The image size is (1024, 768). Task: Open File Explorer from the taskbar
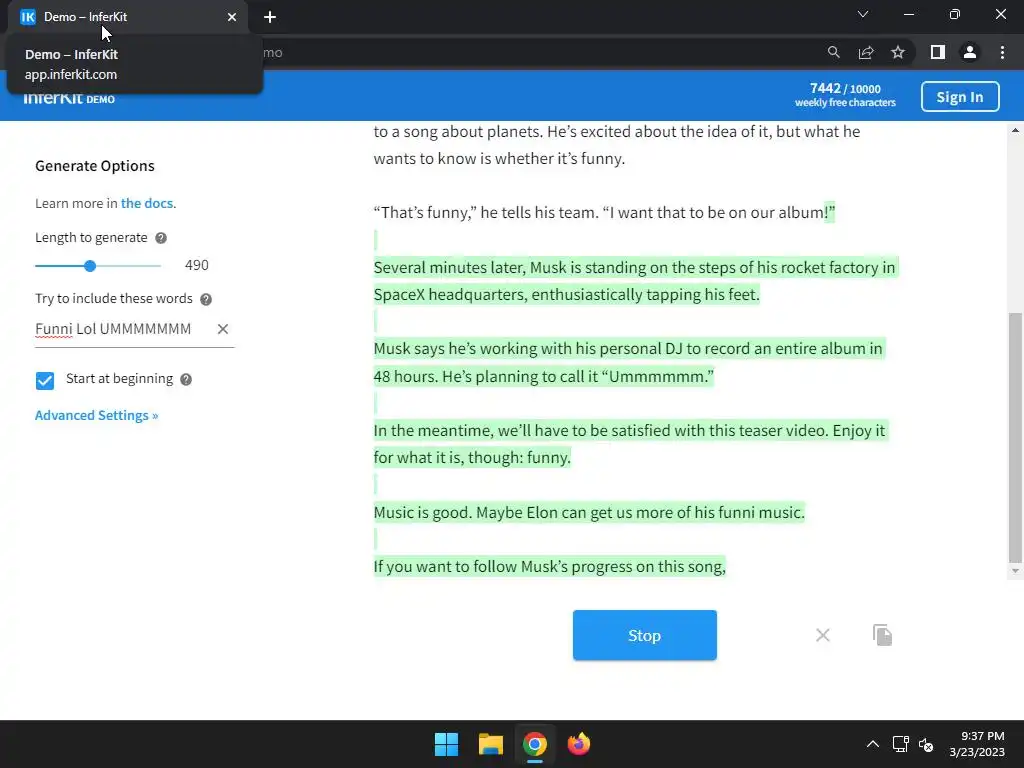(490, 744)
